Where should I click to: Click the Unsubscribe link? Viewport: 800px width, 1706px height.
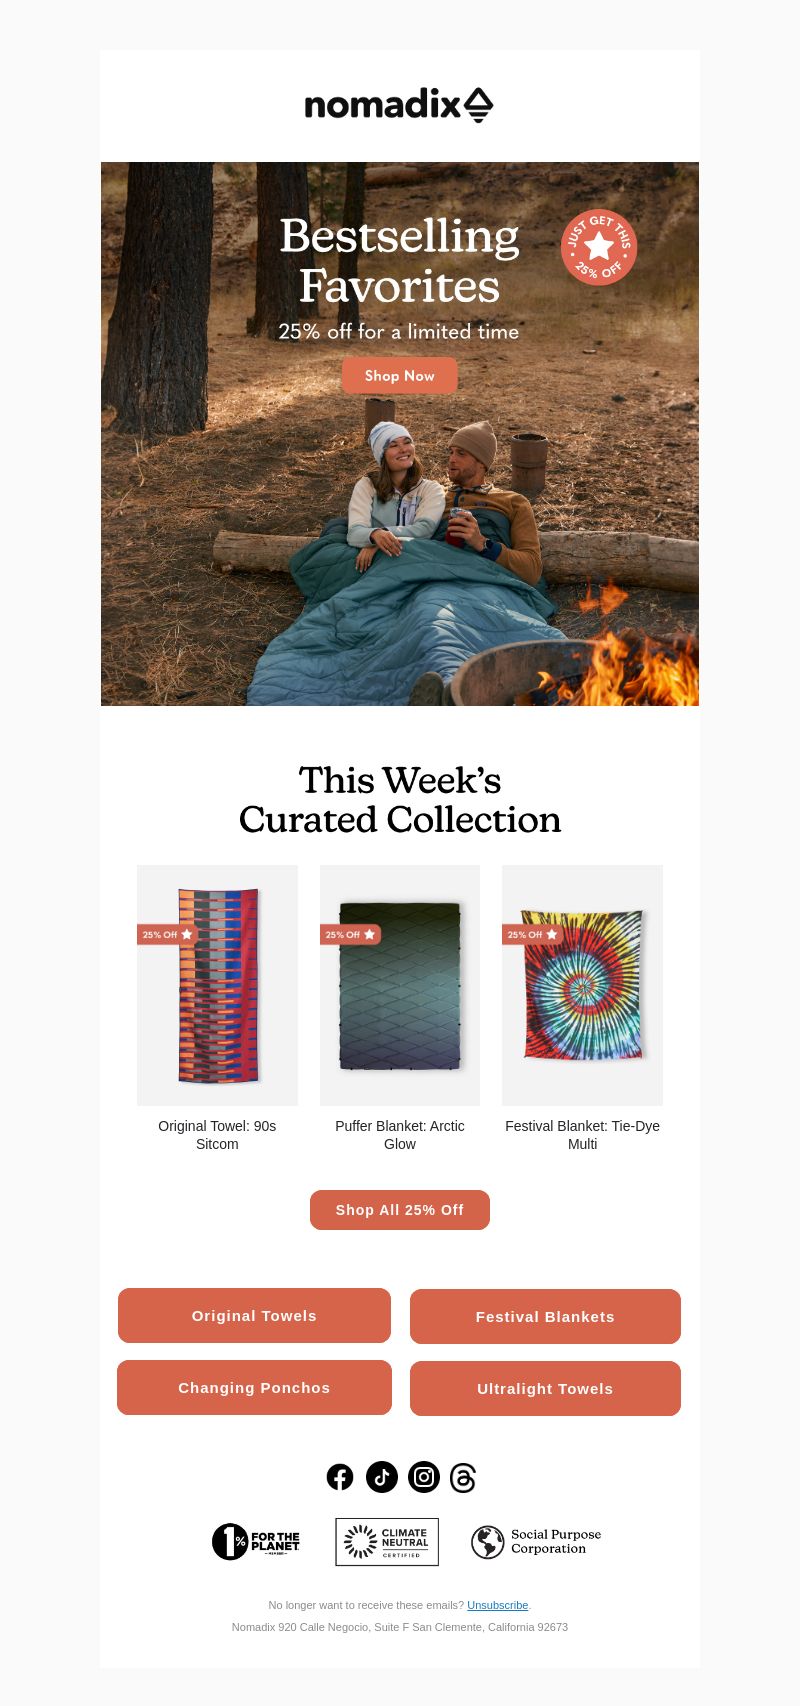point(497,1605)
